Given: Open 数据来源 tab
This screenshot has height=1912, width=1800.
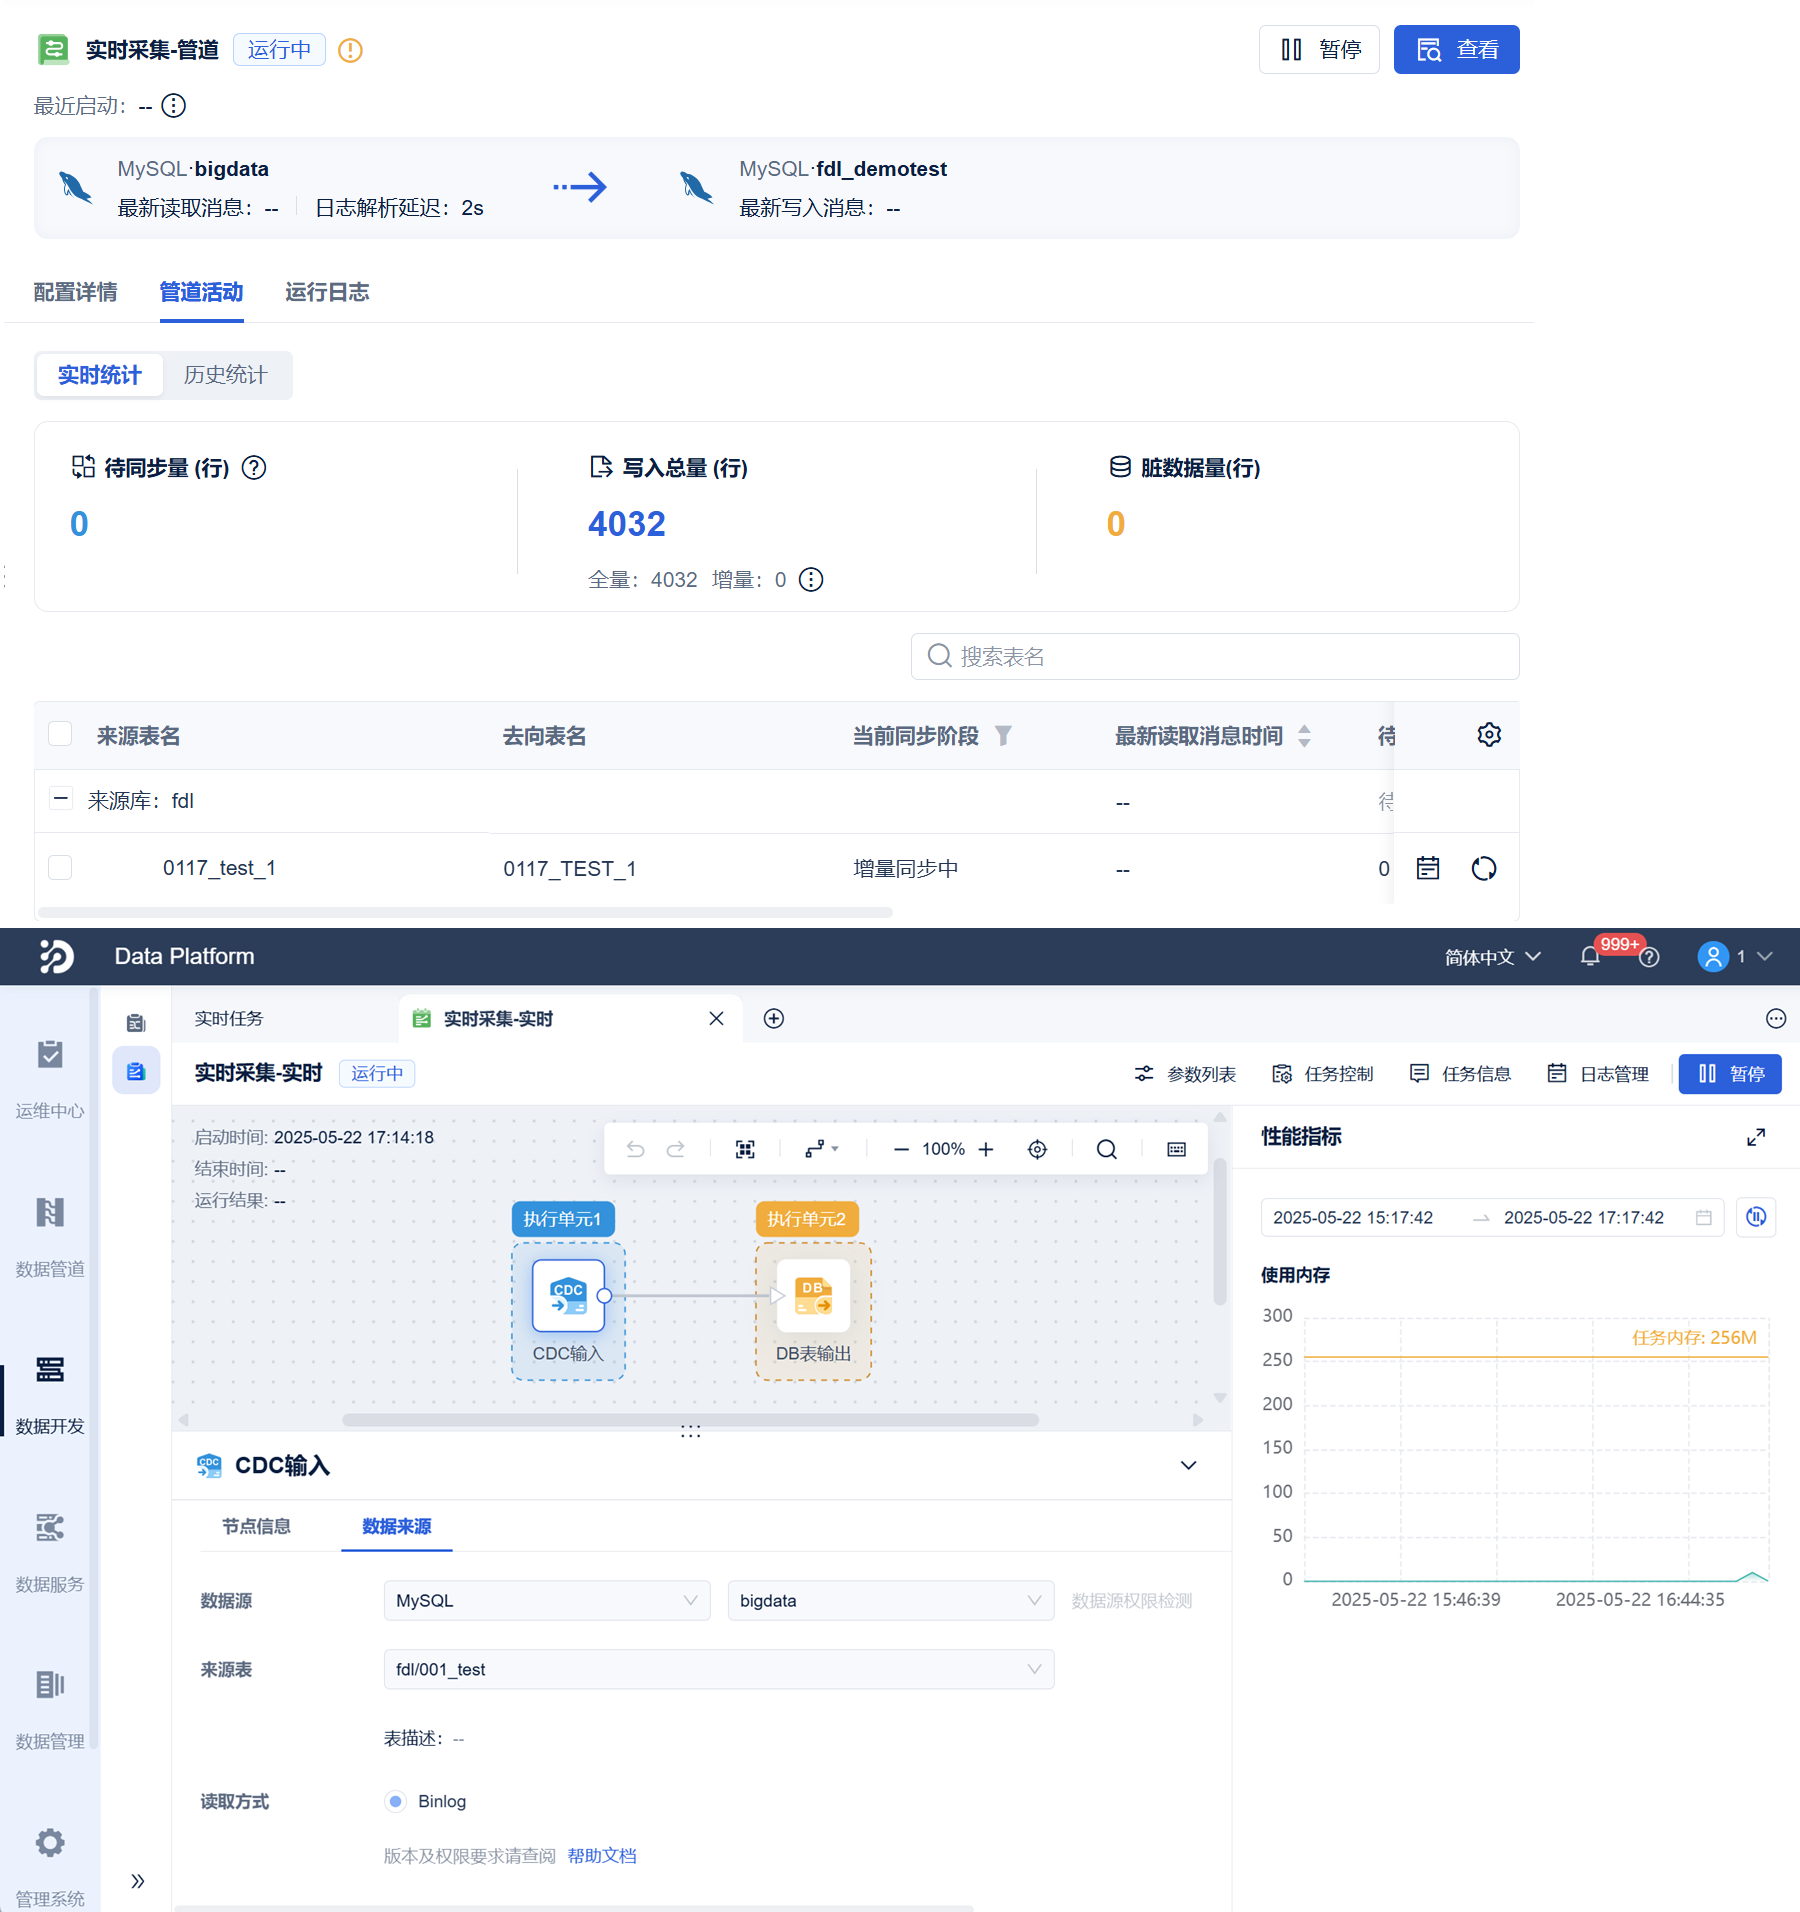Looking at the screenshot, I should pyautogui.click(x=397, y=1526).
